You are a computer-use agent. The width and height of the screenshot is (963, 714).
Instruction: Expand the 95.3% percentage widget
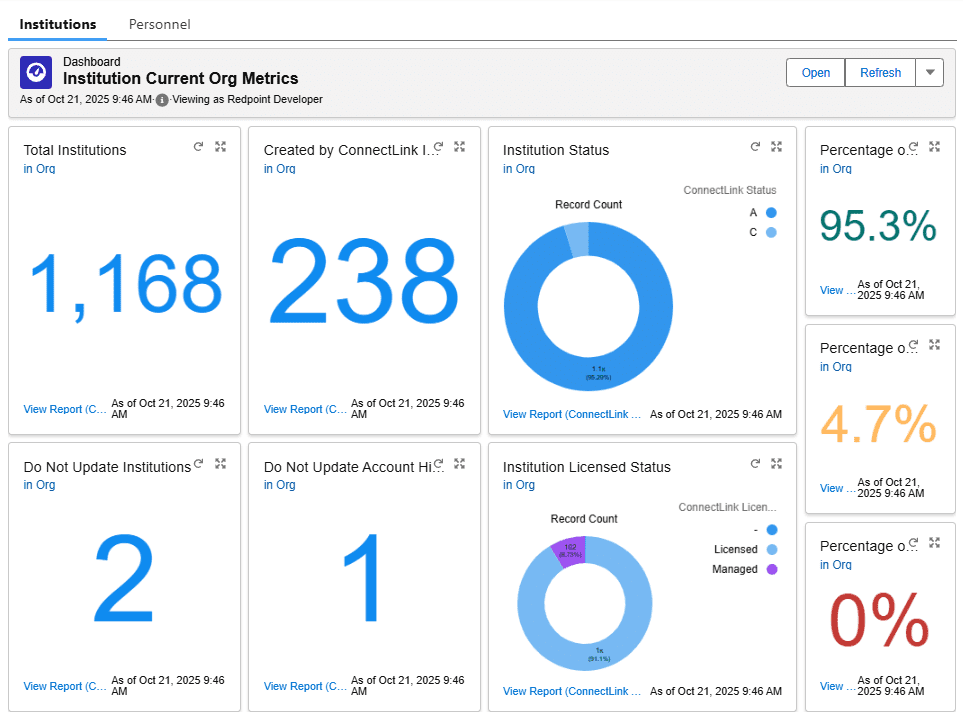pyautogui.click(x=934, y=146)
